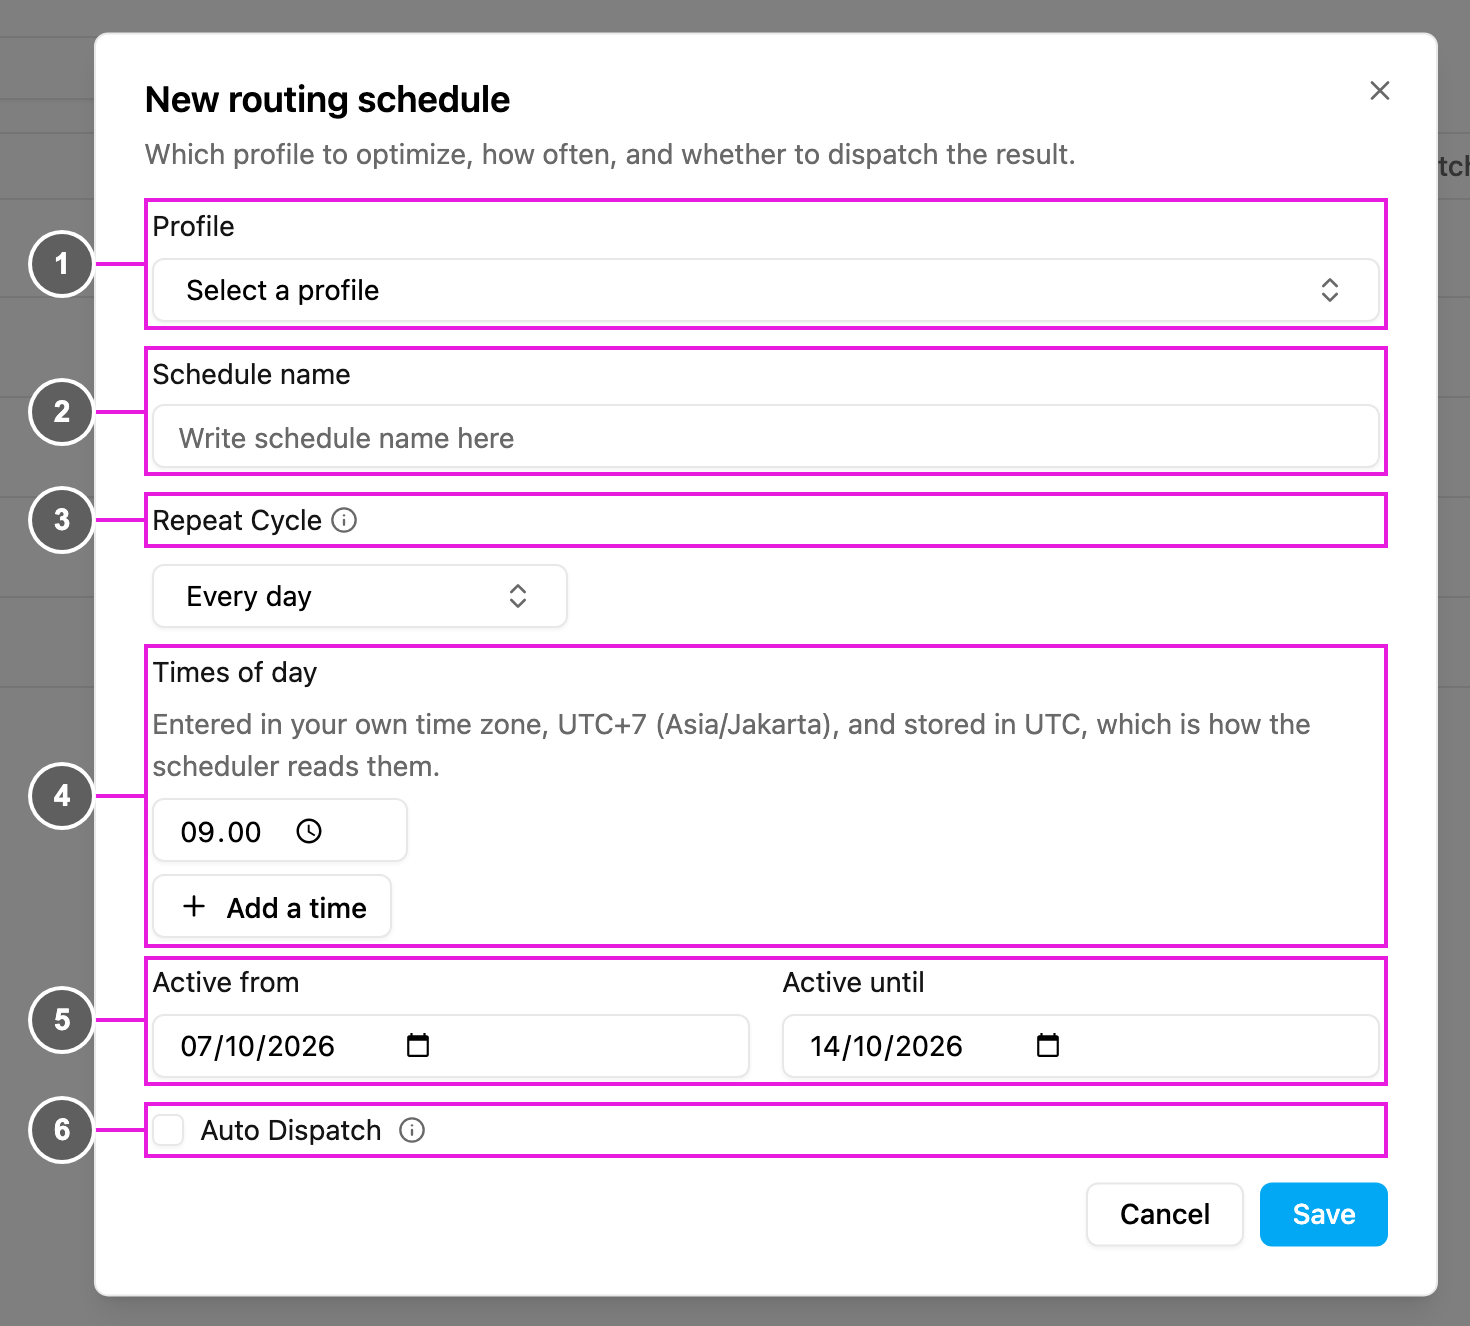This screenshot has width=1470, height=1326.
Task: Click the Add a time button
Action: click(272, 907)
